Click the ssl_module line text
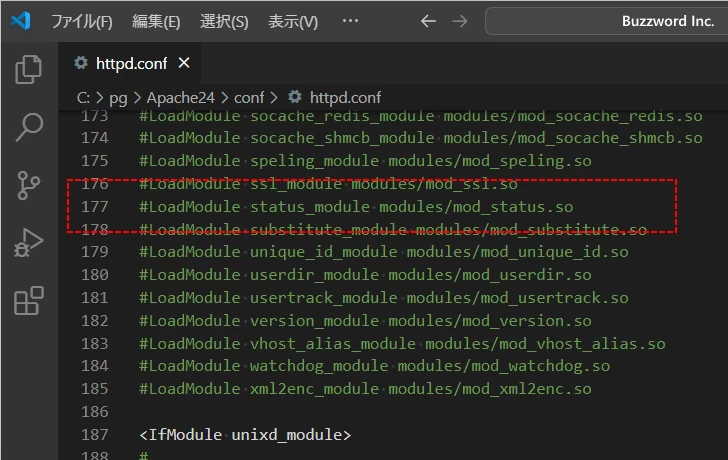Image resolution: width=728 pixels, height=460 pixels. (x=328, y=184)
